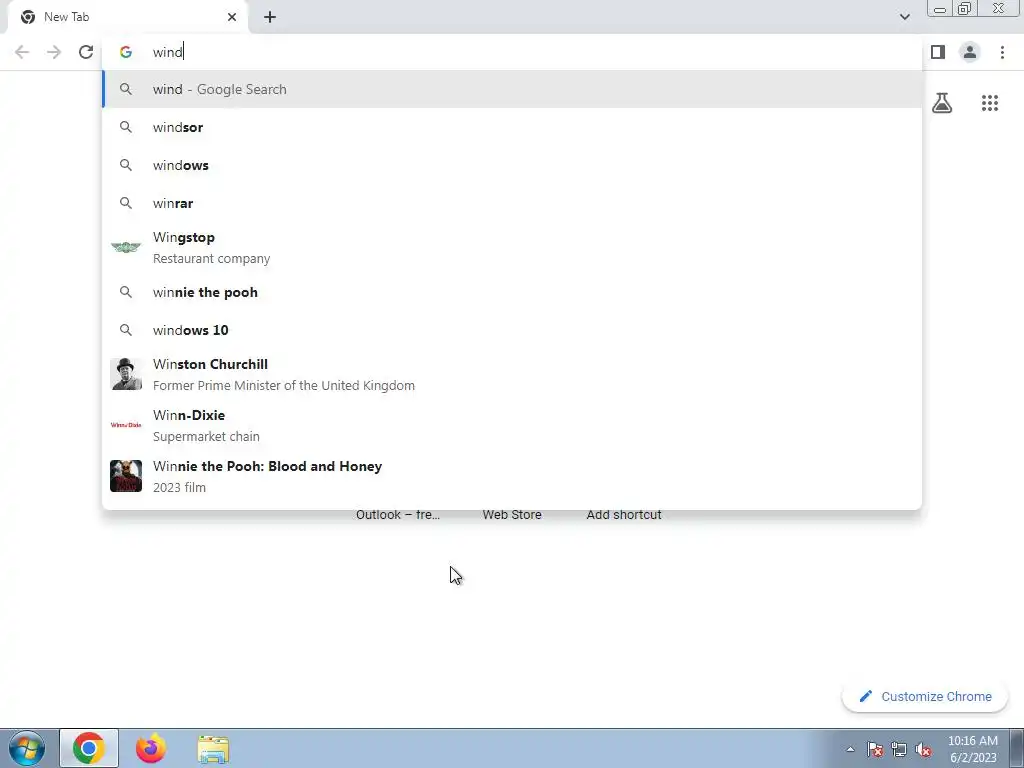Image resolution: width=1024 pixels, height=768 pixels.
Task: Select the 'windows 10' suggestion
Action: pos(512,330)
